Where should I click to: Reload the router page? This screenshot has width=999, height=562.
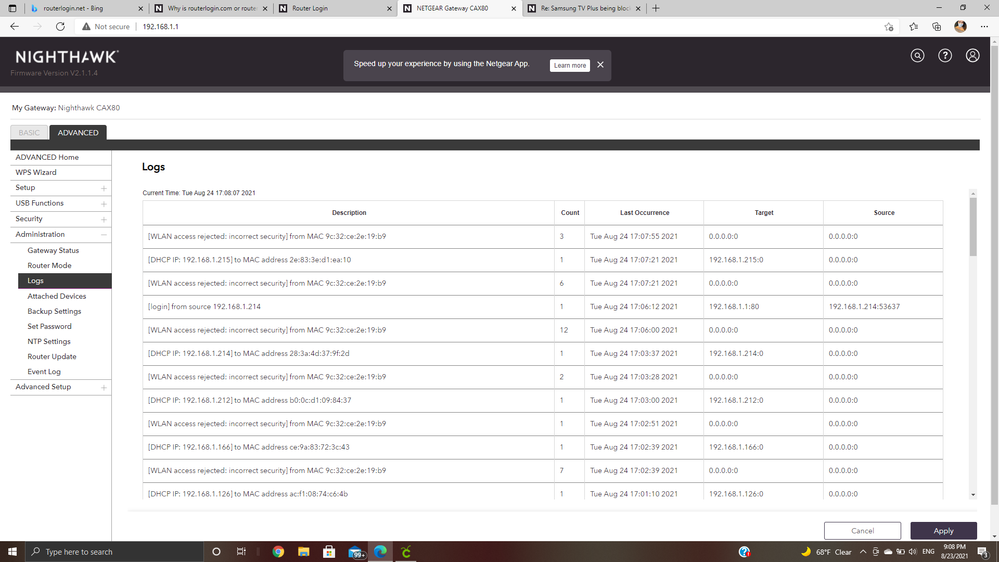coord(60,26)
